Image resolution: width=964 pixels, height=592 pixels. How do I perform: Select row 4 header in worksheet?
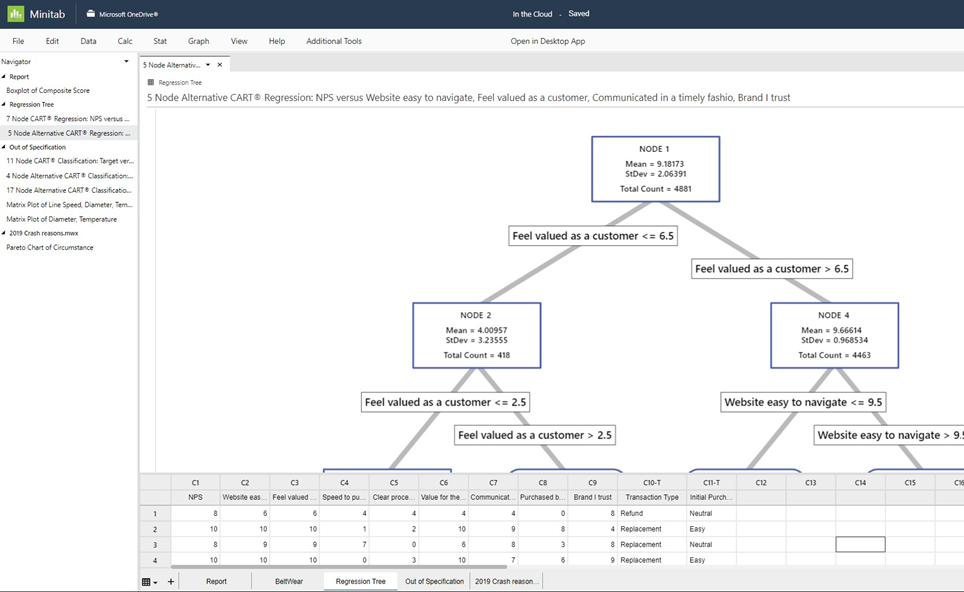pos(155,560)
